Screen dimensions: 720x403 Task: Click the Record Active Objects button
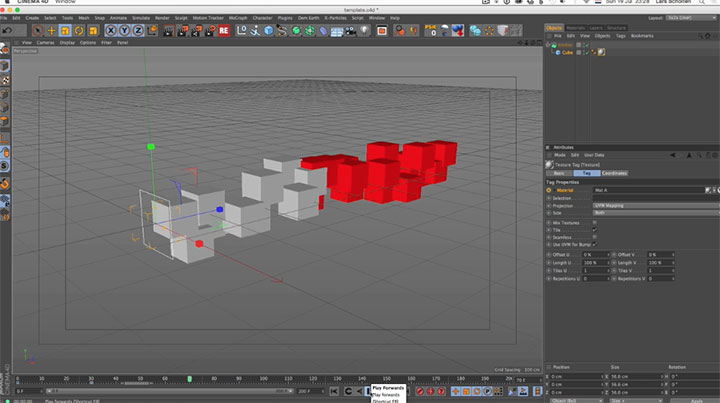420,392
